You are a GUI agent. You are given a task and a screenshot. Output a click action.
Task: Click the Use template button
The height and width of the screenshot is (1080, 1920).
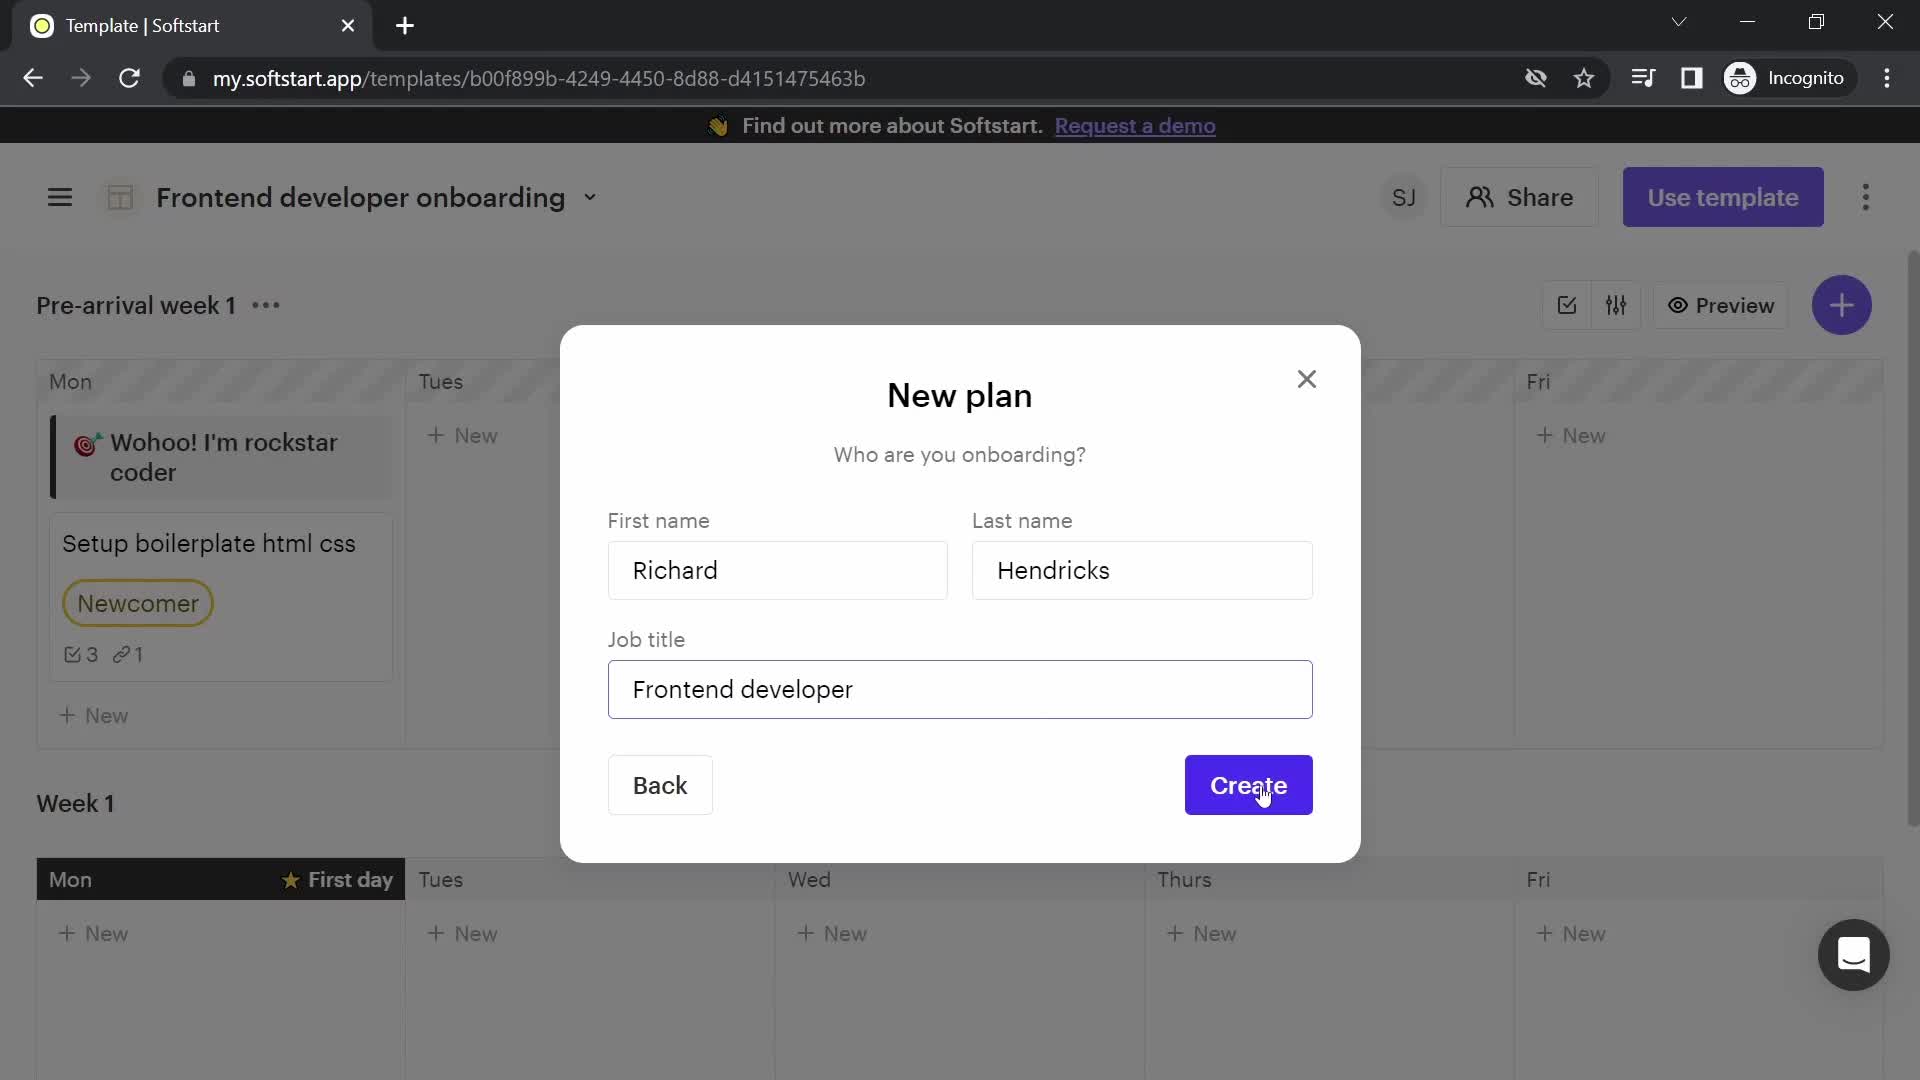coord(1722,196)
